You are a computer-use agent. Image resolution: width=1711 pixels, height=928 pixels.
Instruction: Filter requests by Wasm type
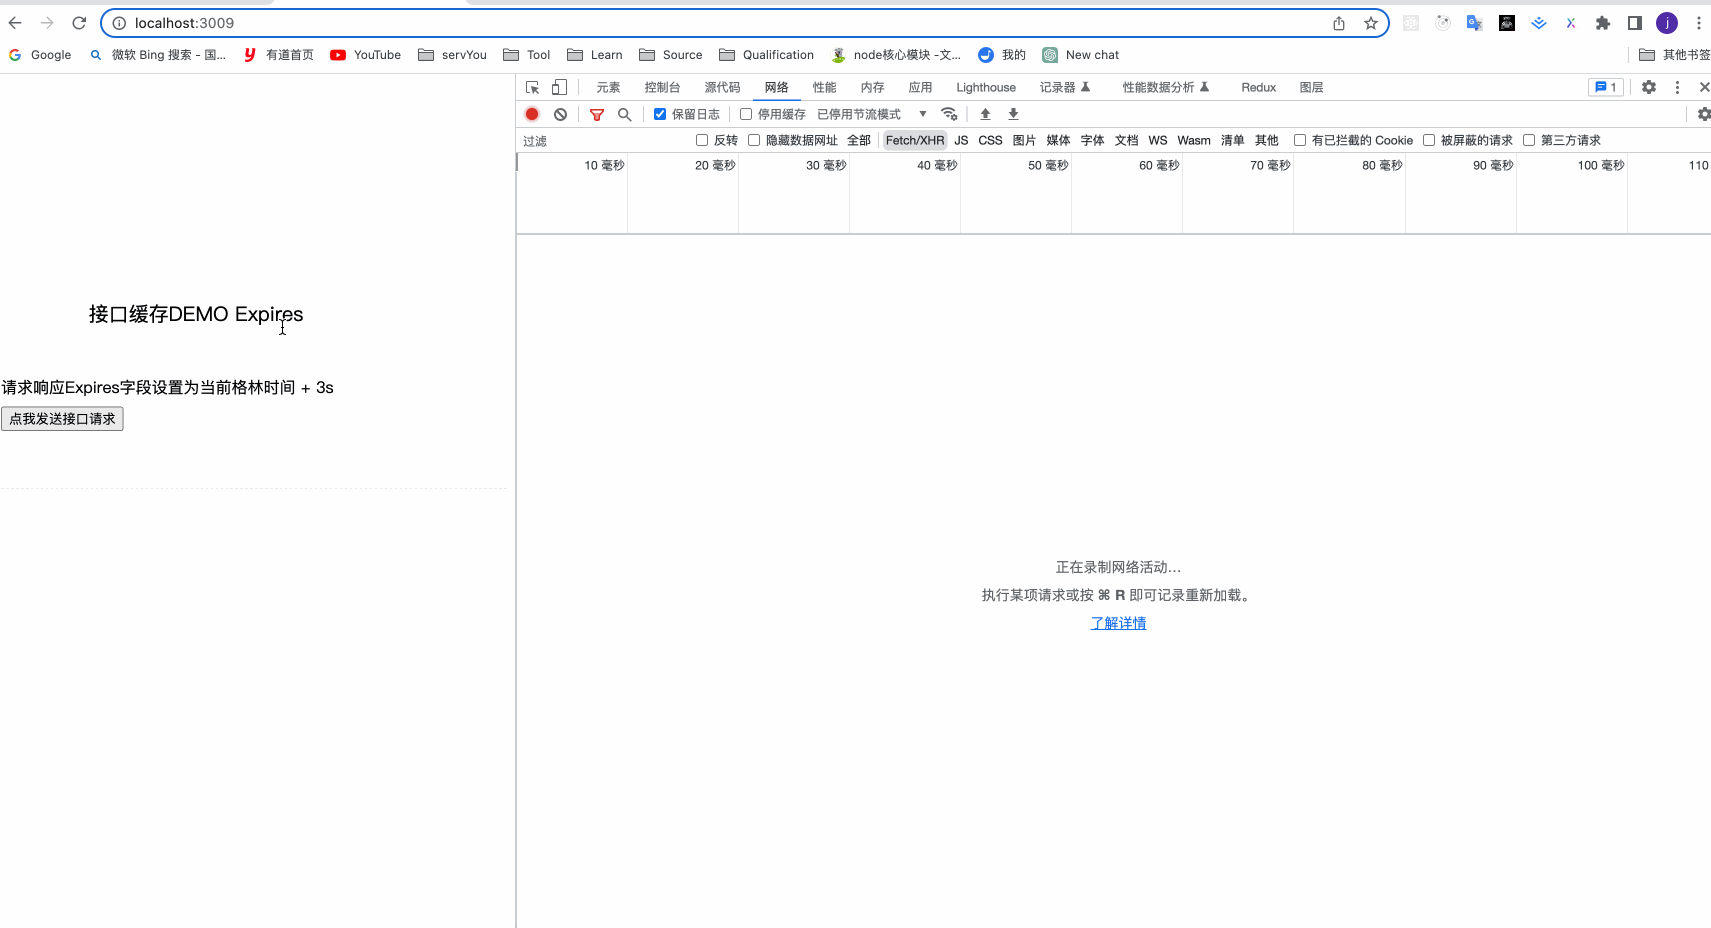click(1194, 140)
